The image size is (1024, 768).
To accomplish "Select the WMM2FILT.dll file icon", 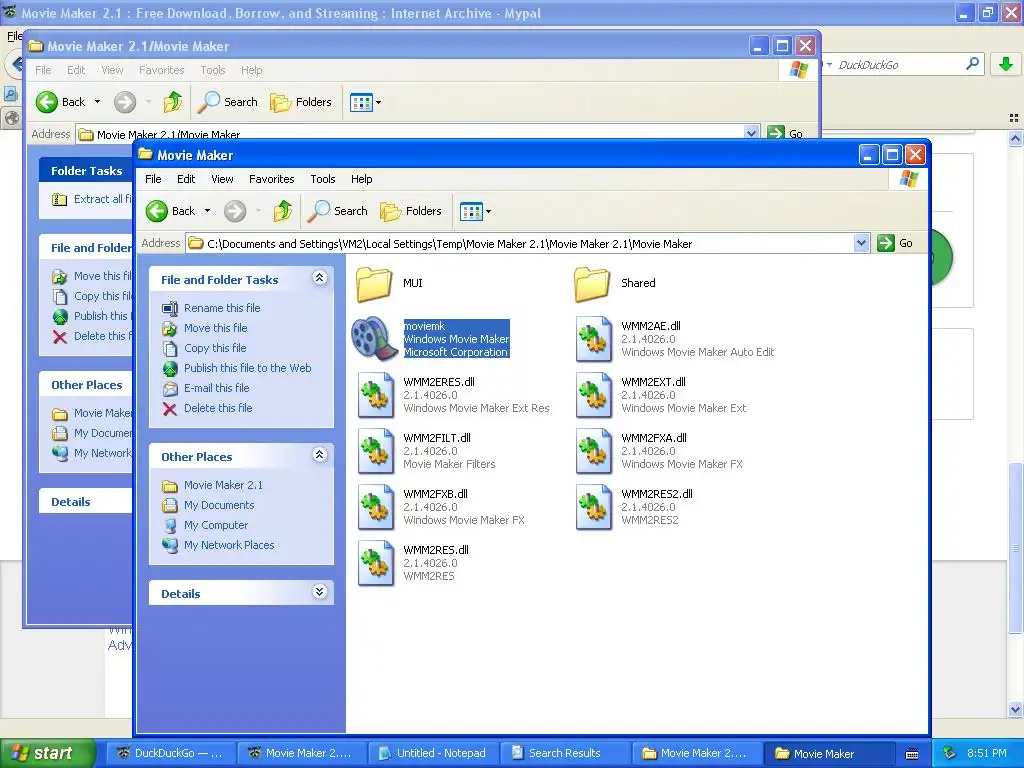I will 376,451.
